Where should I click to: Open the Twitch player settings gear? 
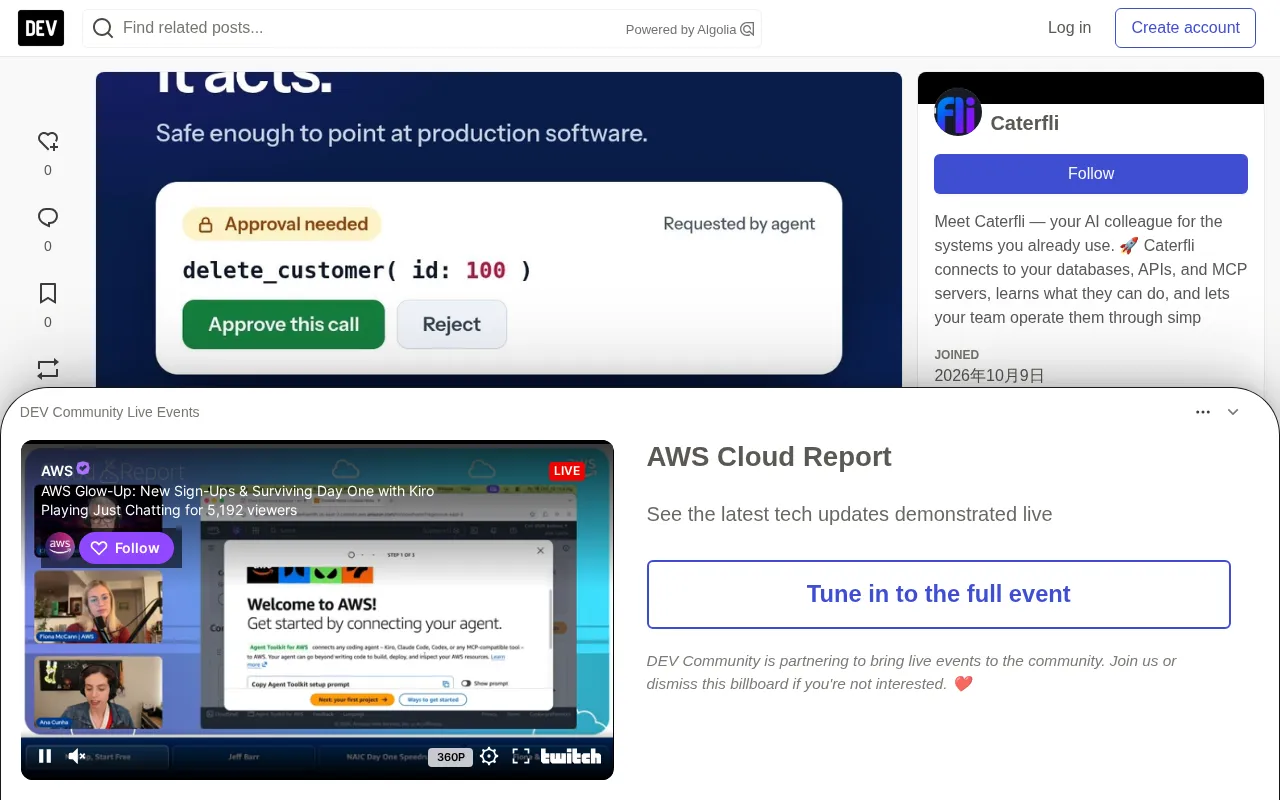click(x=489, y=756)
